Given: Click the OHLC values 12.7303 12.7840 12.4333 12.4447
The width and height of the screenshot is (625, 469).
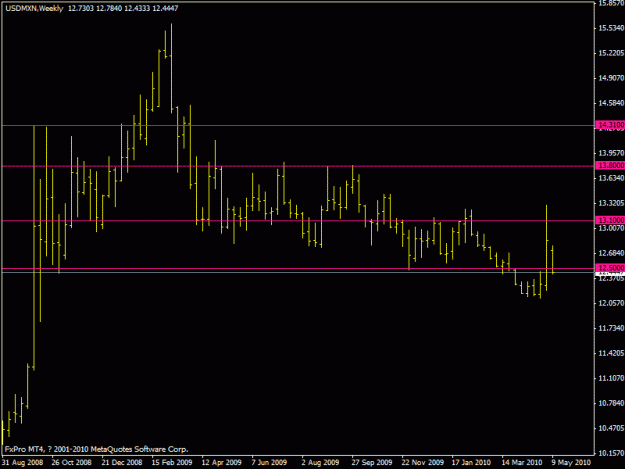Looking at the screenshot, I should 123,8.
